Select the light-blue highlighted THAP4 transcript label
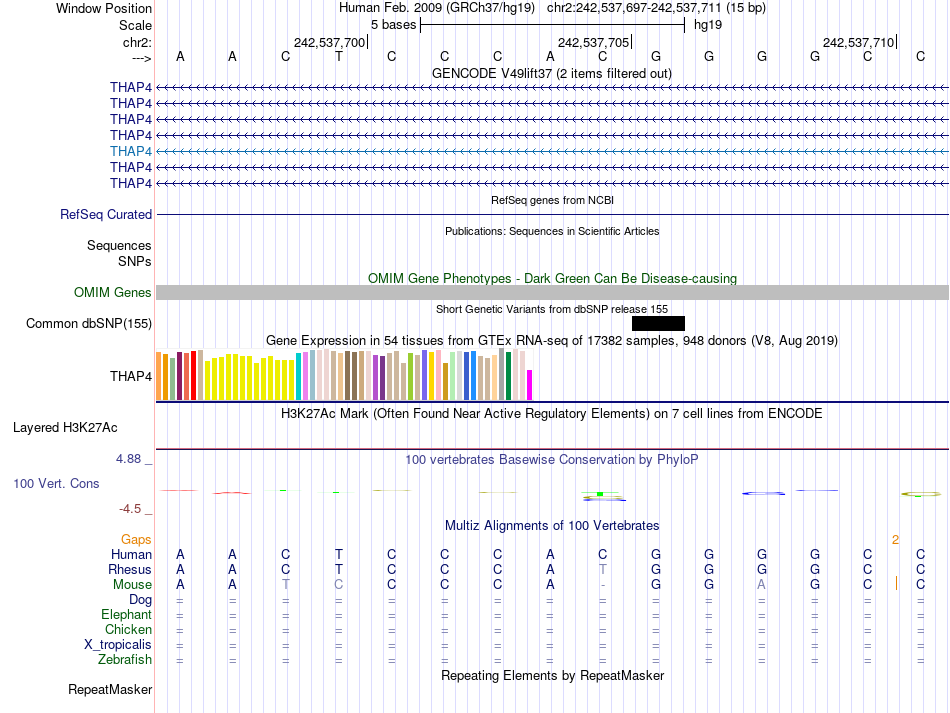The height and width of the screenshot is (713, 950). [131, 151]
